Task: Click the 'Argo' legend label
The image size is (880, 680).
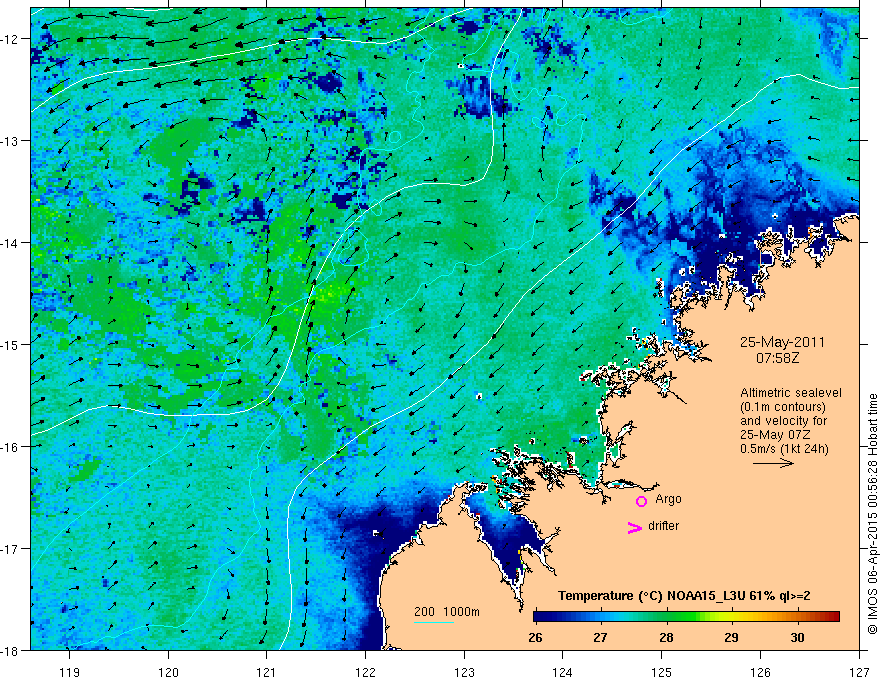Action: click(x=668, y=499)
